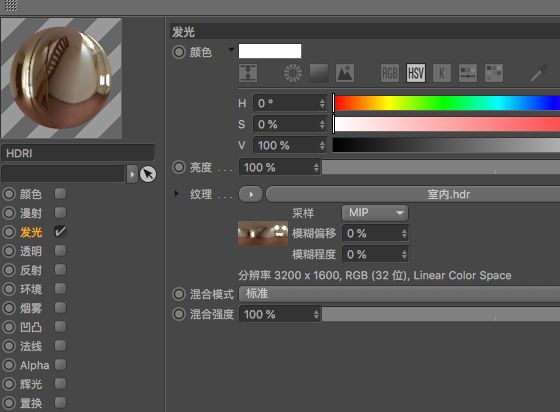The height and width of the screenshot is (412, 560).
Task: Click the material sphere preview thumbnail
Action: click(x=61, y=78)
